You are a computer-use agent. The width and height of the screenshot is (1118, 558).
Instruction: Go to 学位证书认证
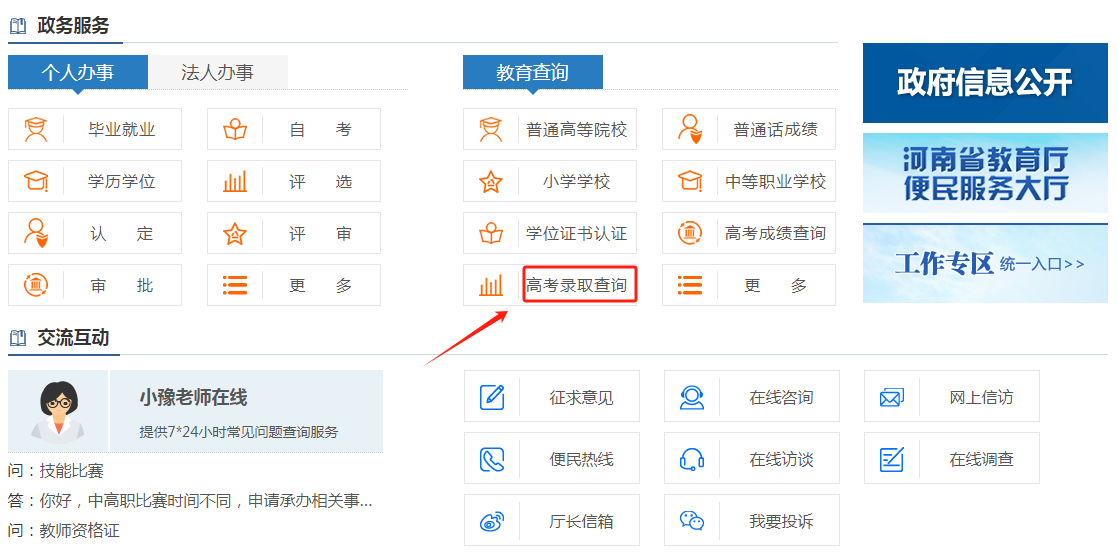point(577,233)
